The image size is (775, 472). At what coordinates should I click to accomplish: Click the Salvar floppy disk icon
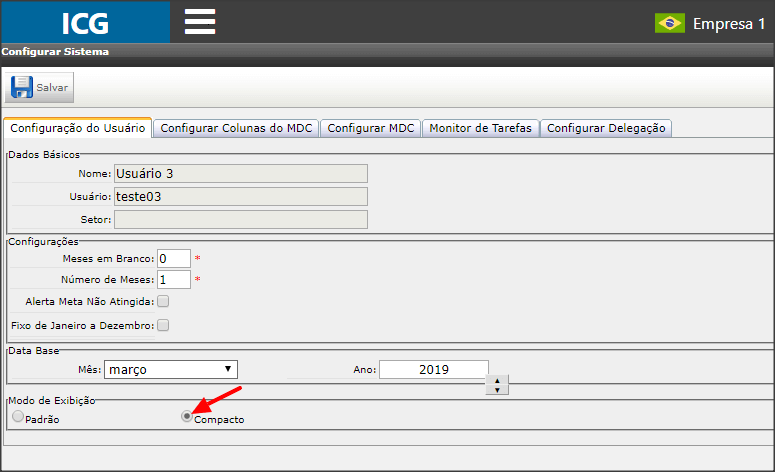(22, 87)
